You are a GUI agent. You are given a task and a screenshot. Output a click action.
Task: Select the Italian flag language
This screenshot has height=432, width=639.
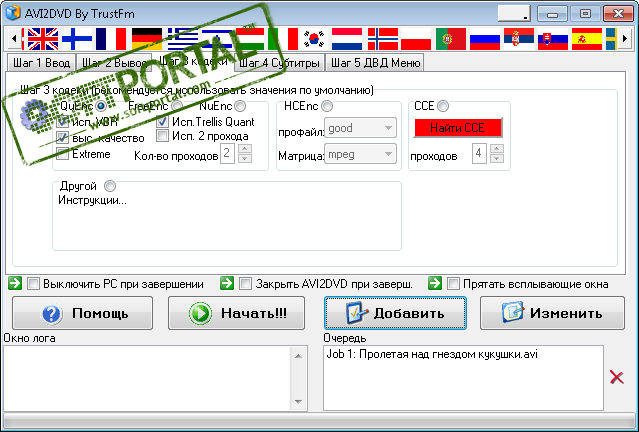tap(283, 39)
